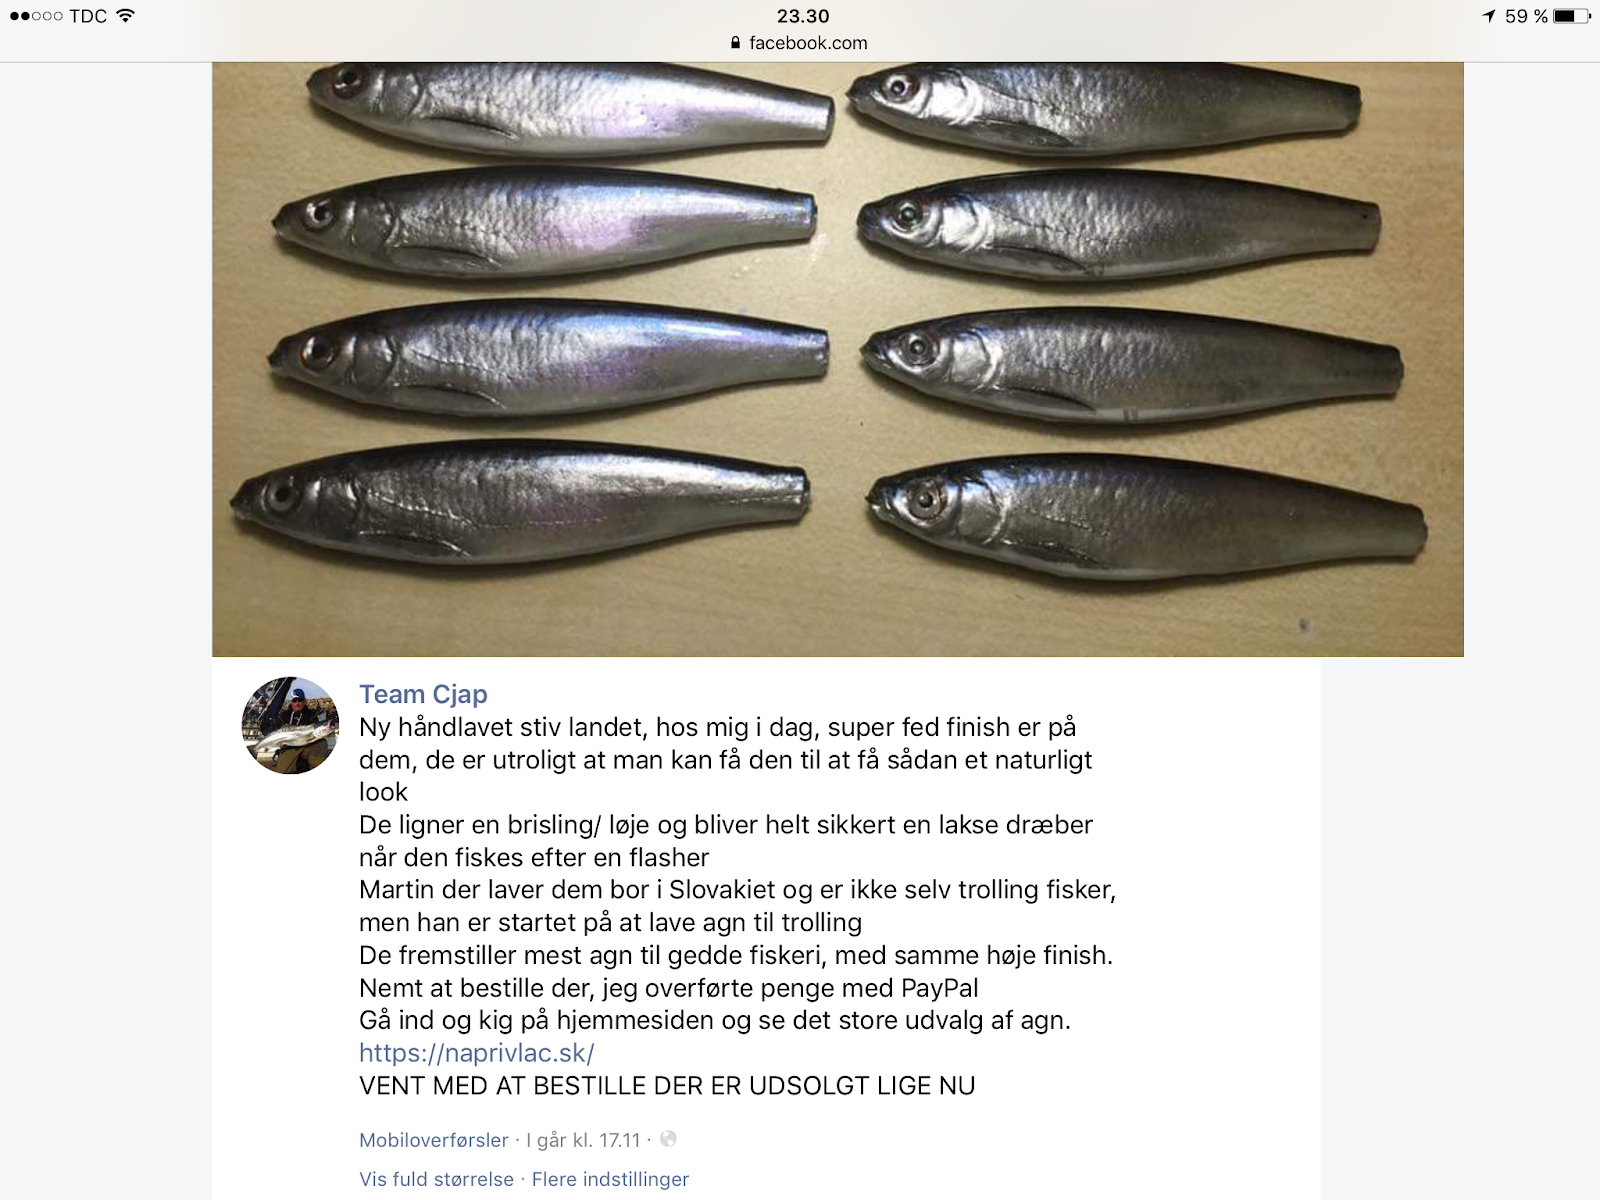Open the Team Cjap profile picture
The height and width of the screenshot is (1200, 1600).
point(290,725)
